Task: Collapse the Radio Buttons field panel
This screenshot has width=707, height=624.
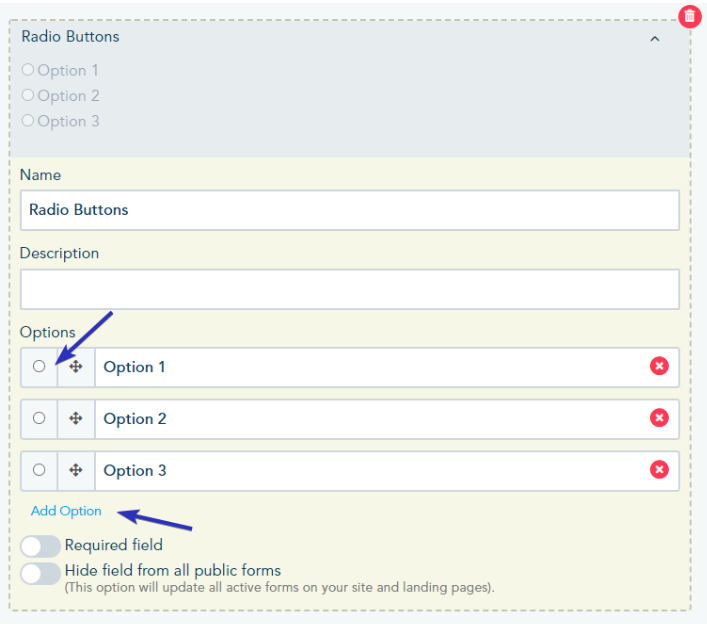Action: pos(655,39)
